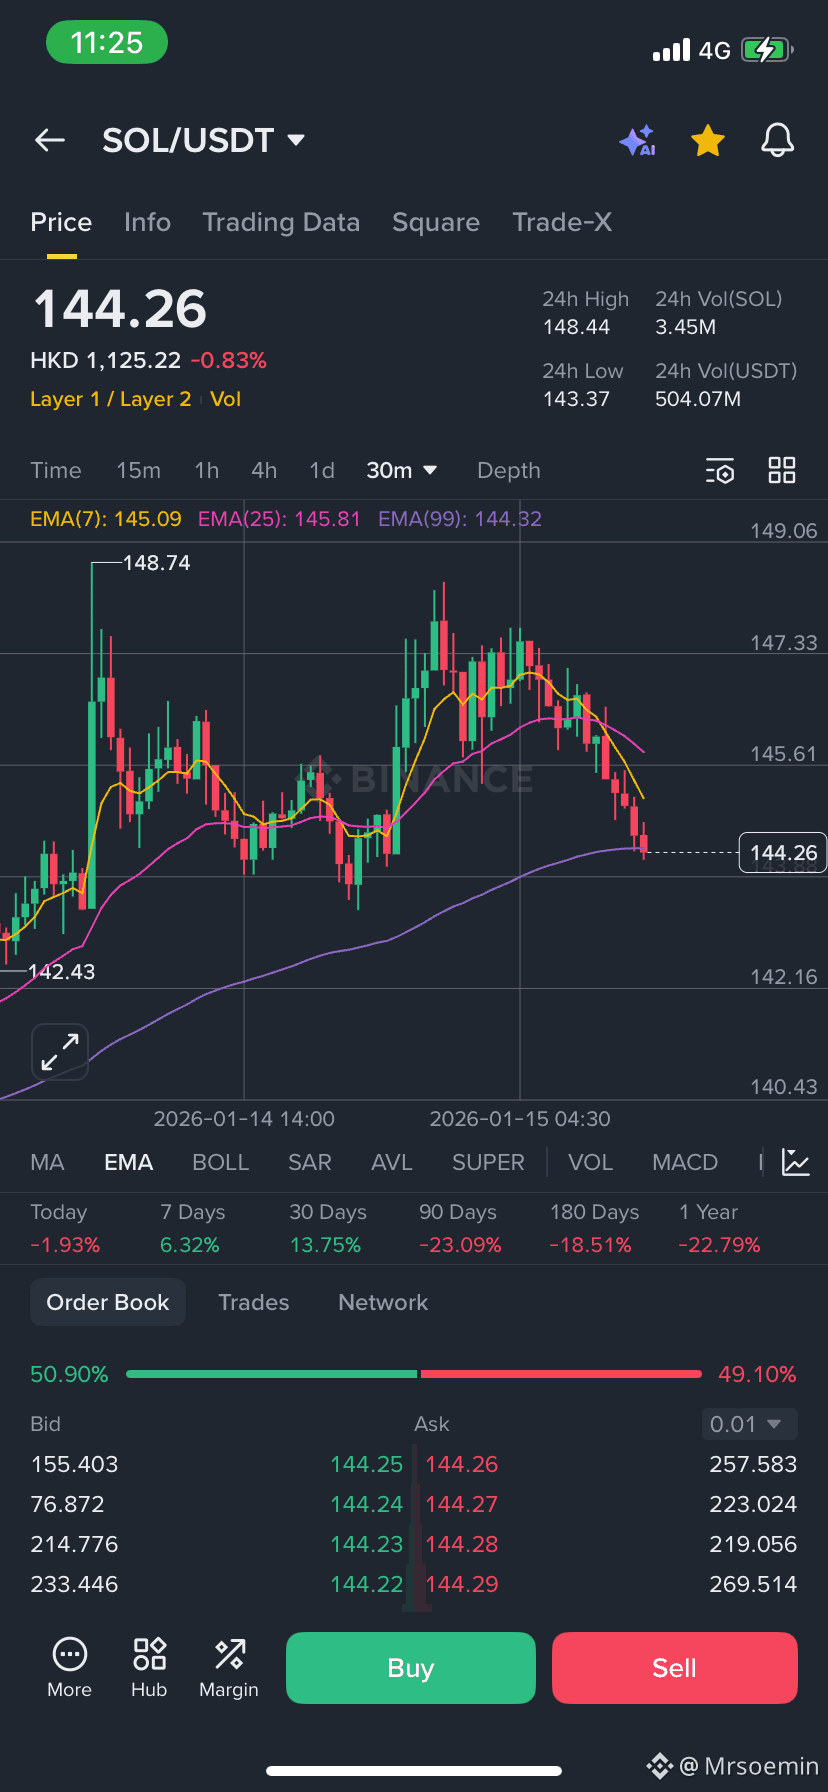The image size is (828, 1792).
Task: Select the Network tab
Action: coord(383,1302)
